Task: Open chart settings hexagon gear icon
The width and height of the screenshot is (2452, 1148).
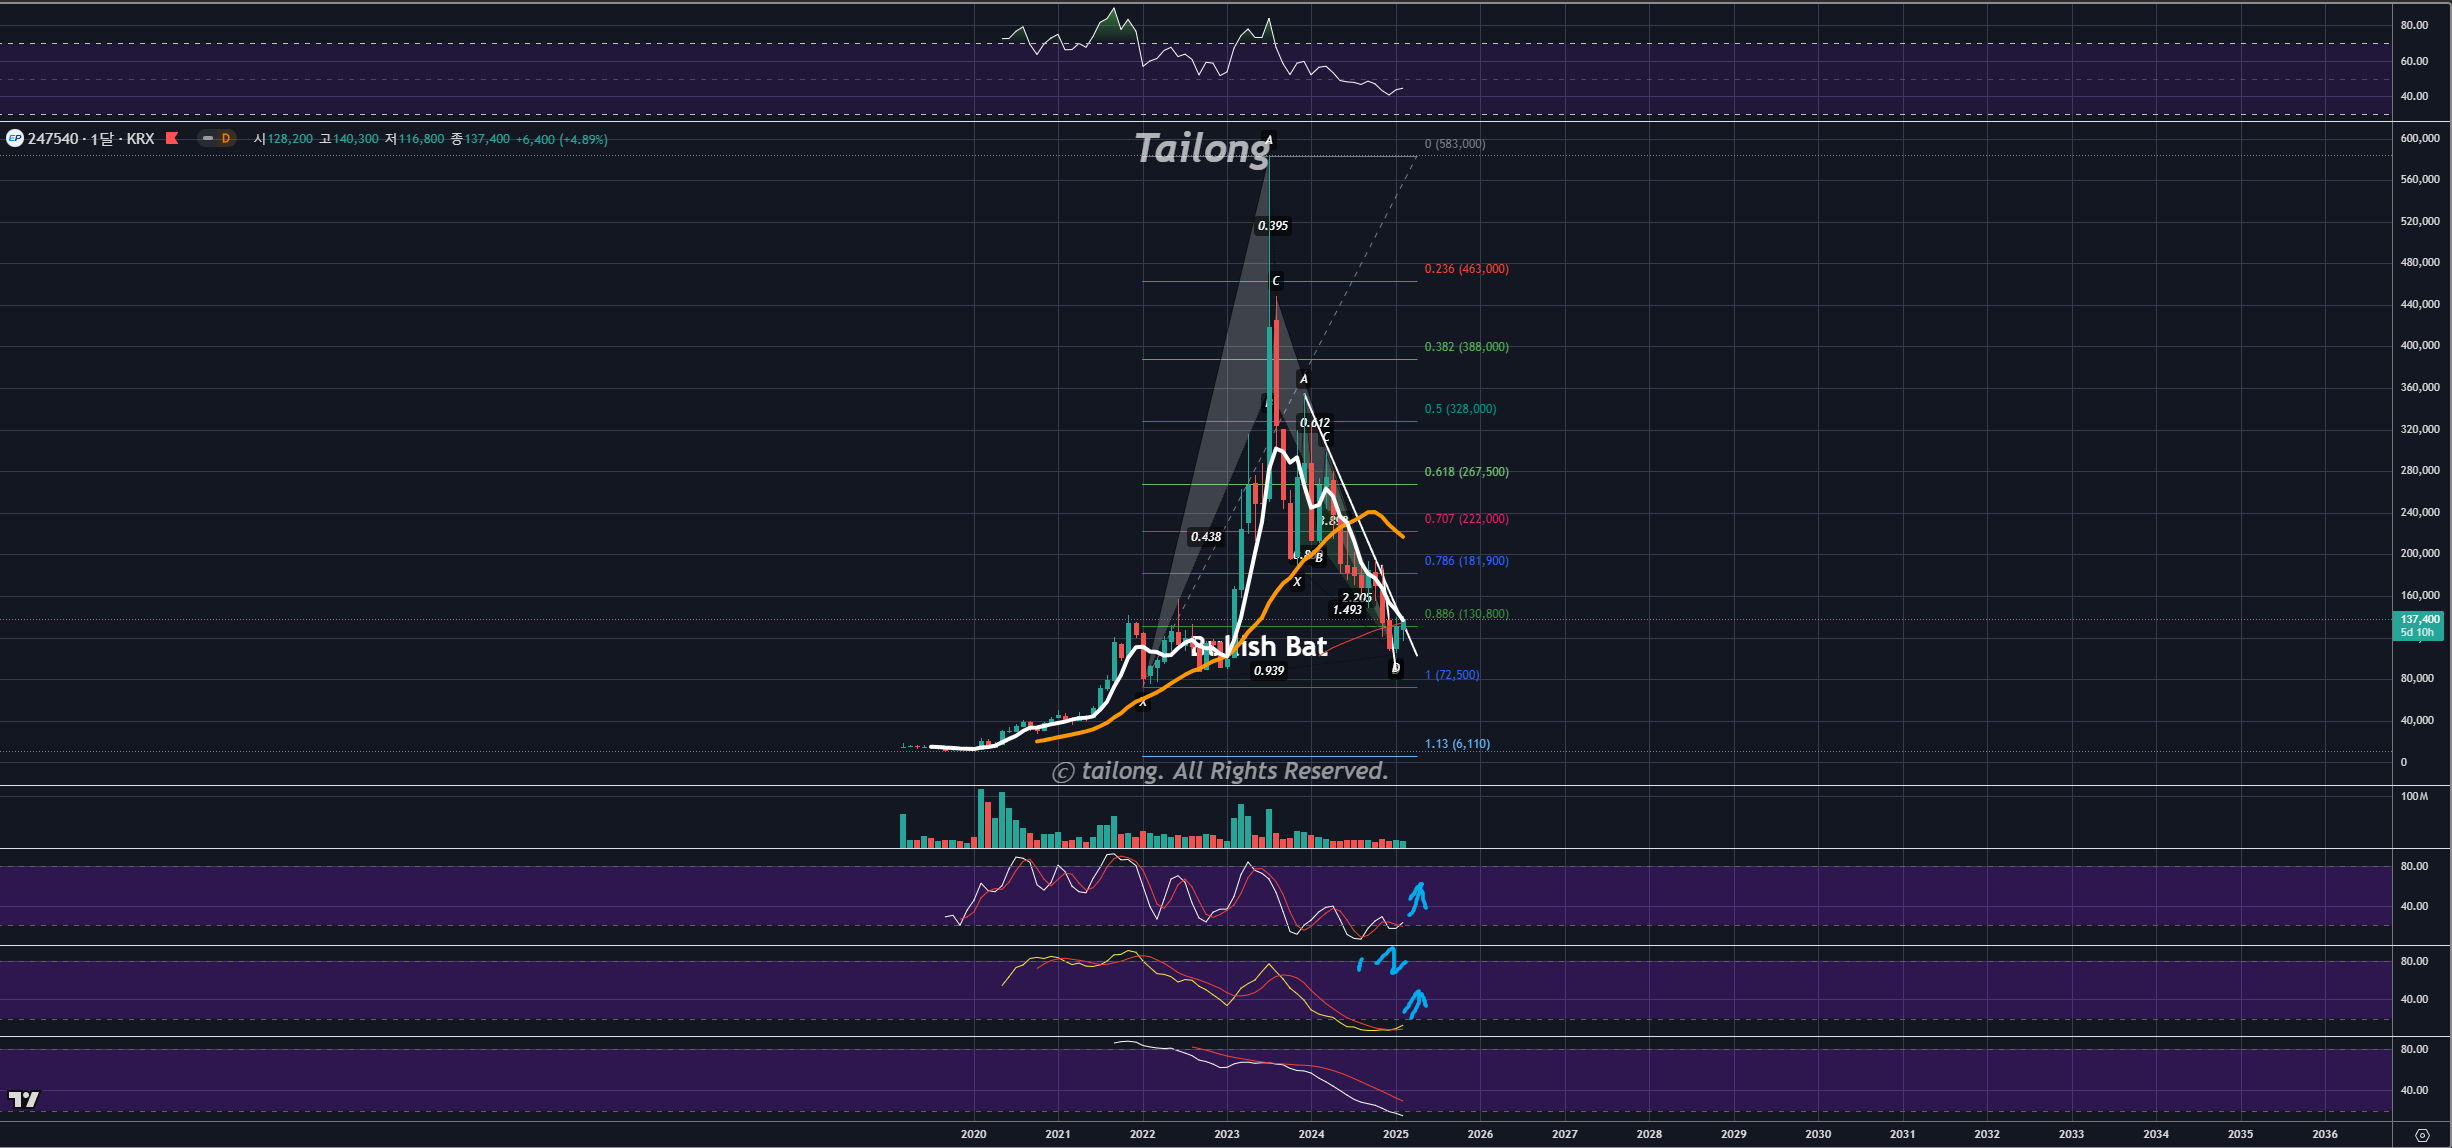Action: pos(2421,1135)
